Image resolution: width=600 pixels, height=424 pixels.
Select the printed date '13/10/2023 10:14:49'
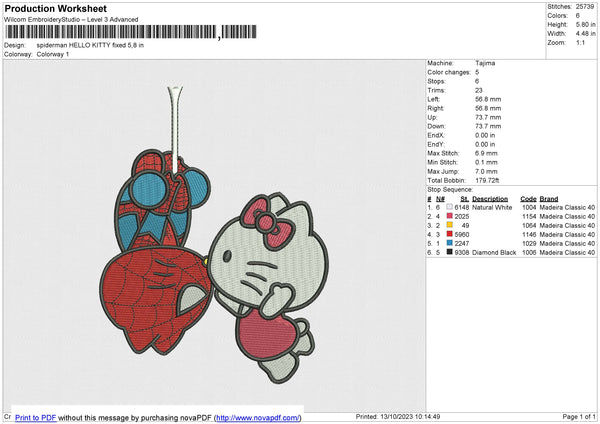[x=410, y=416]
